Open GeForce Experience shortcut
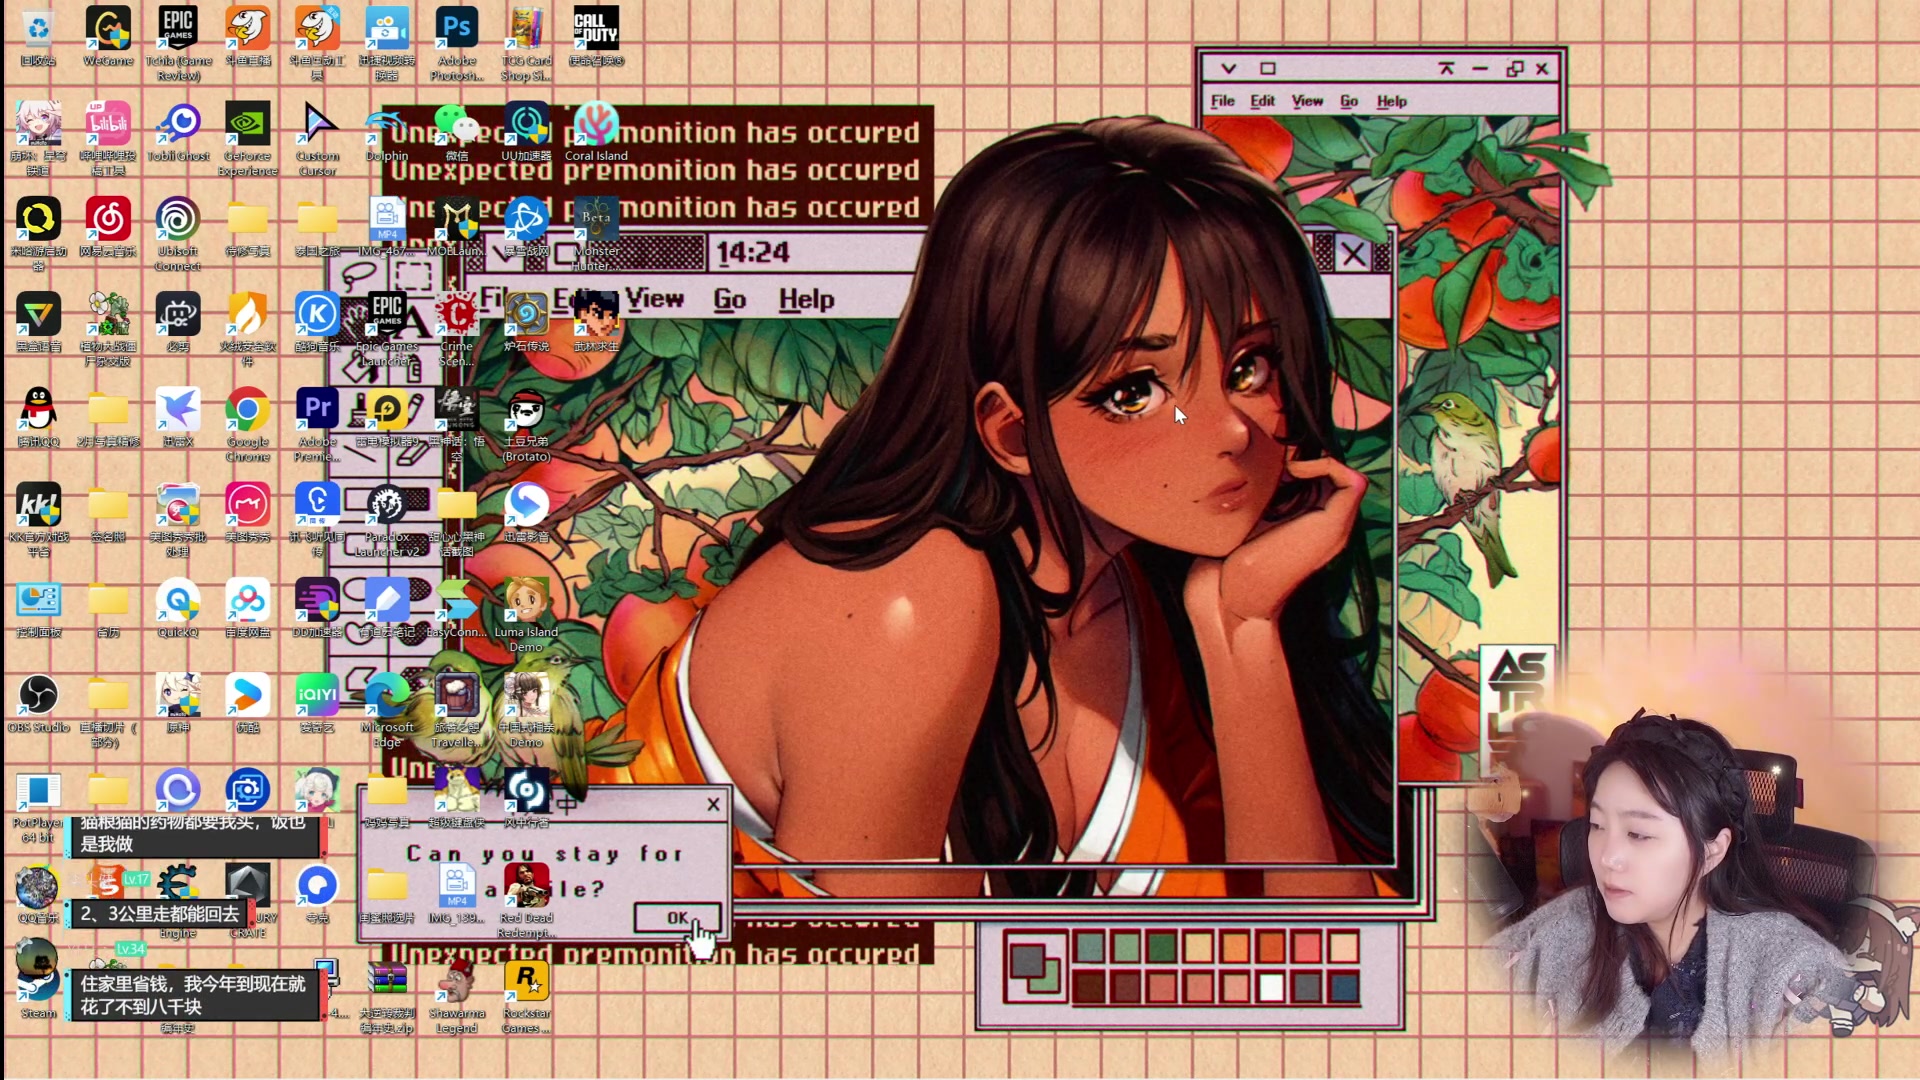The width and height of the screenshot is (1920, 1080). [x=248, y=137]
